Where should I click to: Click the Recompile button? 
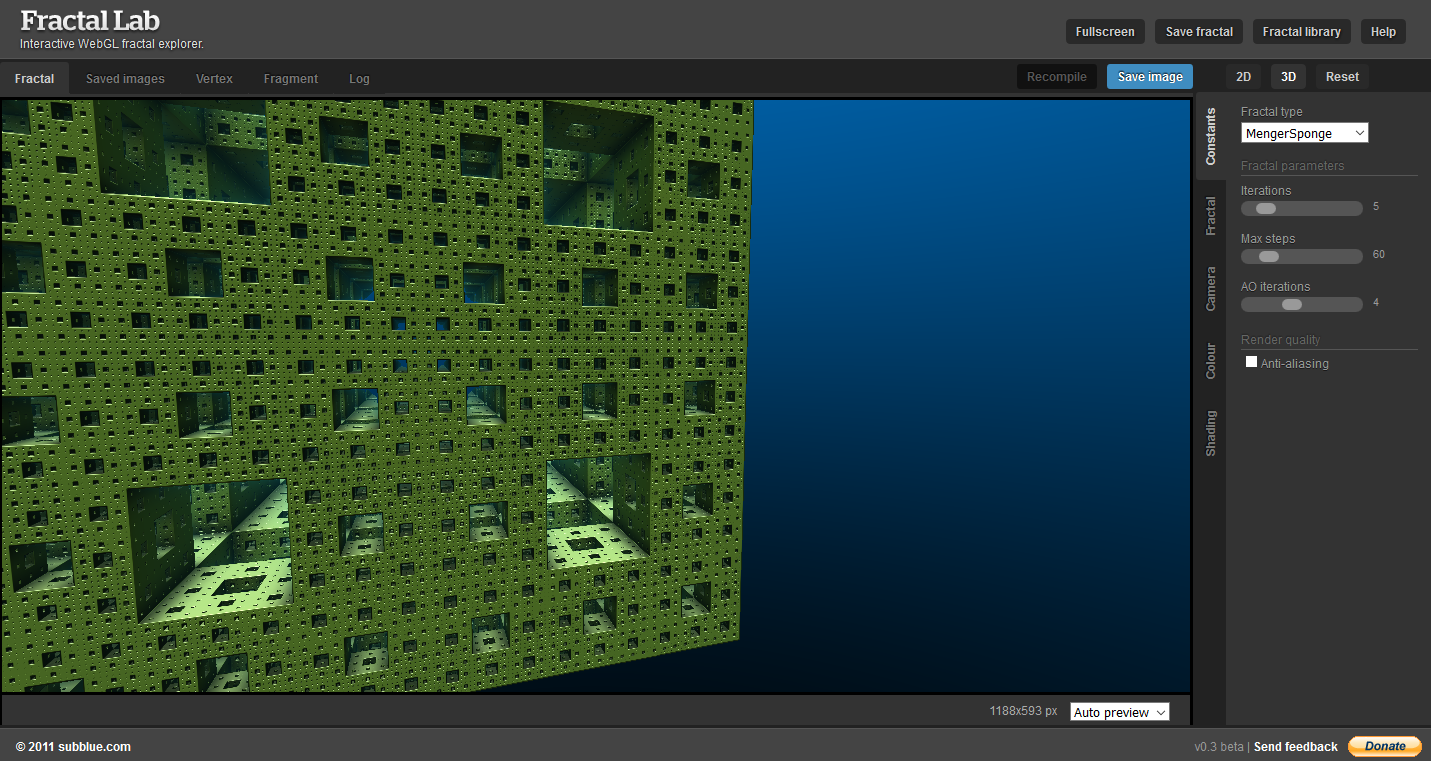point(1057,77)
